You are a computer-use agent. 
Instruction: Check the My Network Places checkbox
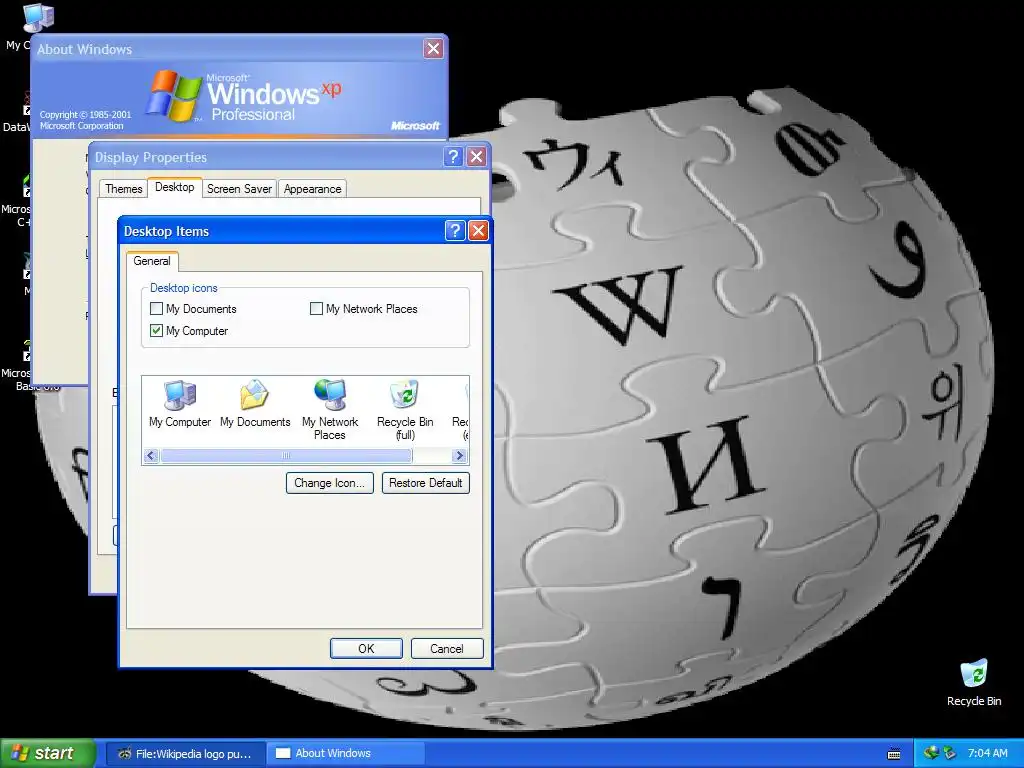tap(316, 308)
